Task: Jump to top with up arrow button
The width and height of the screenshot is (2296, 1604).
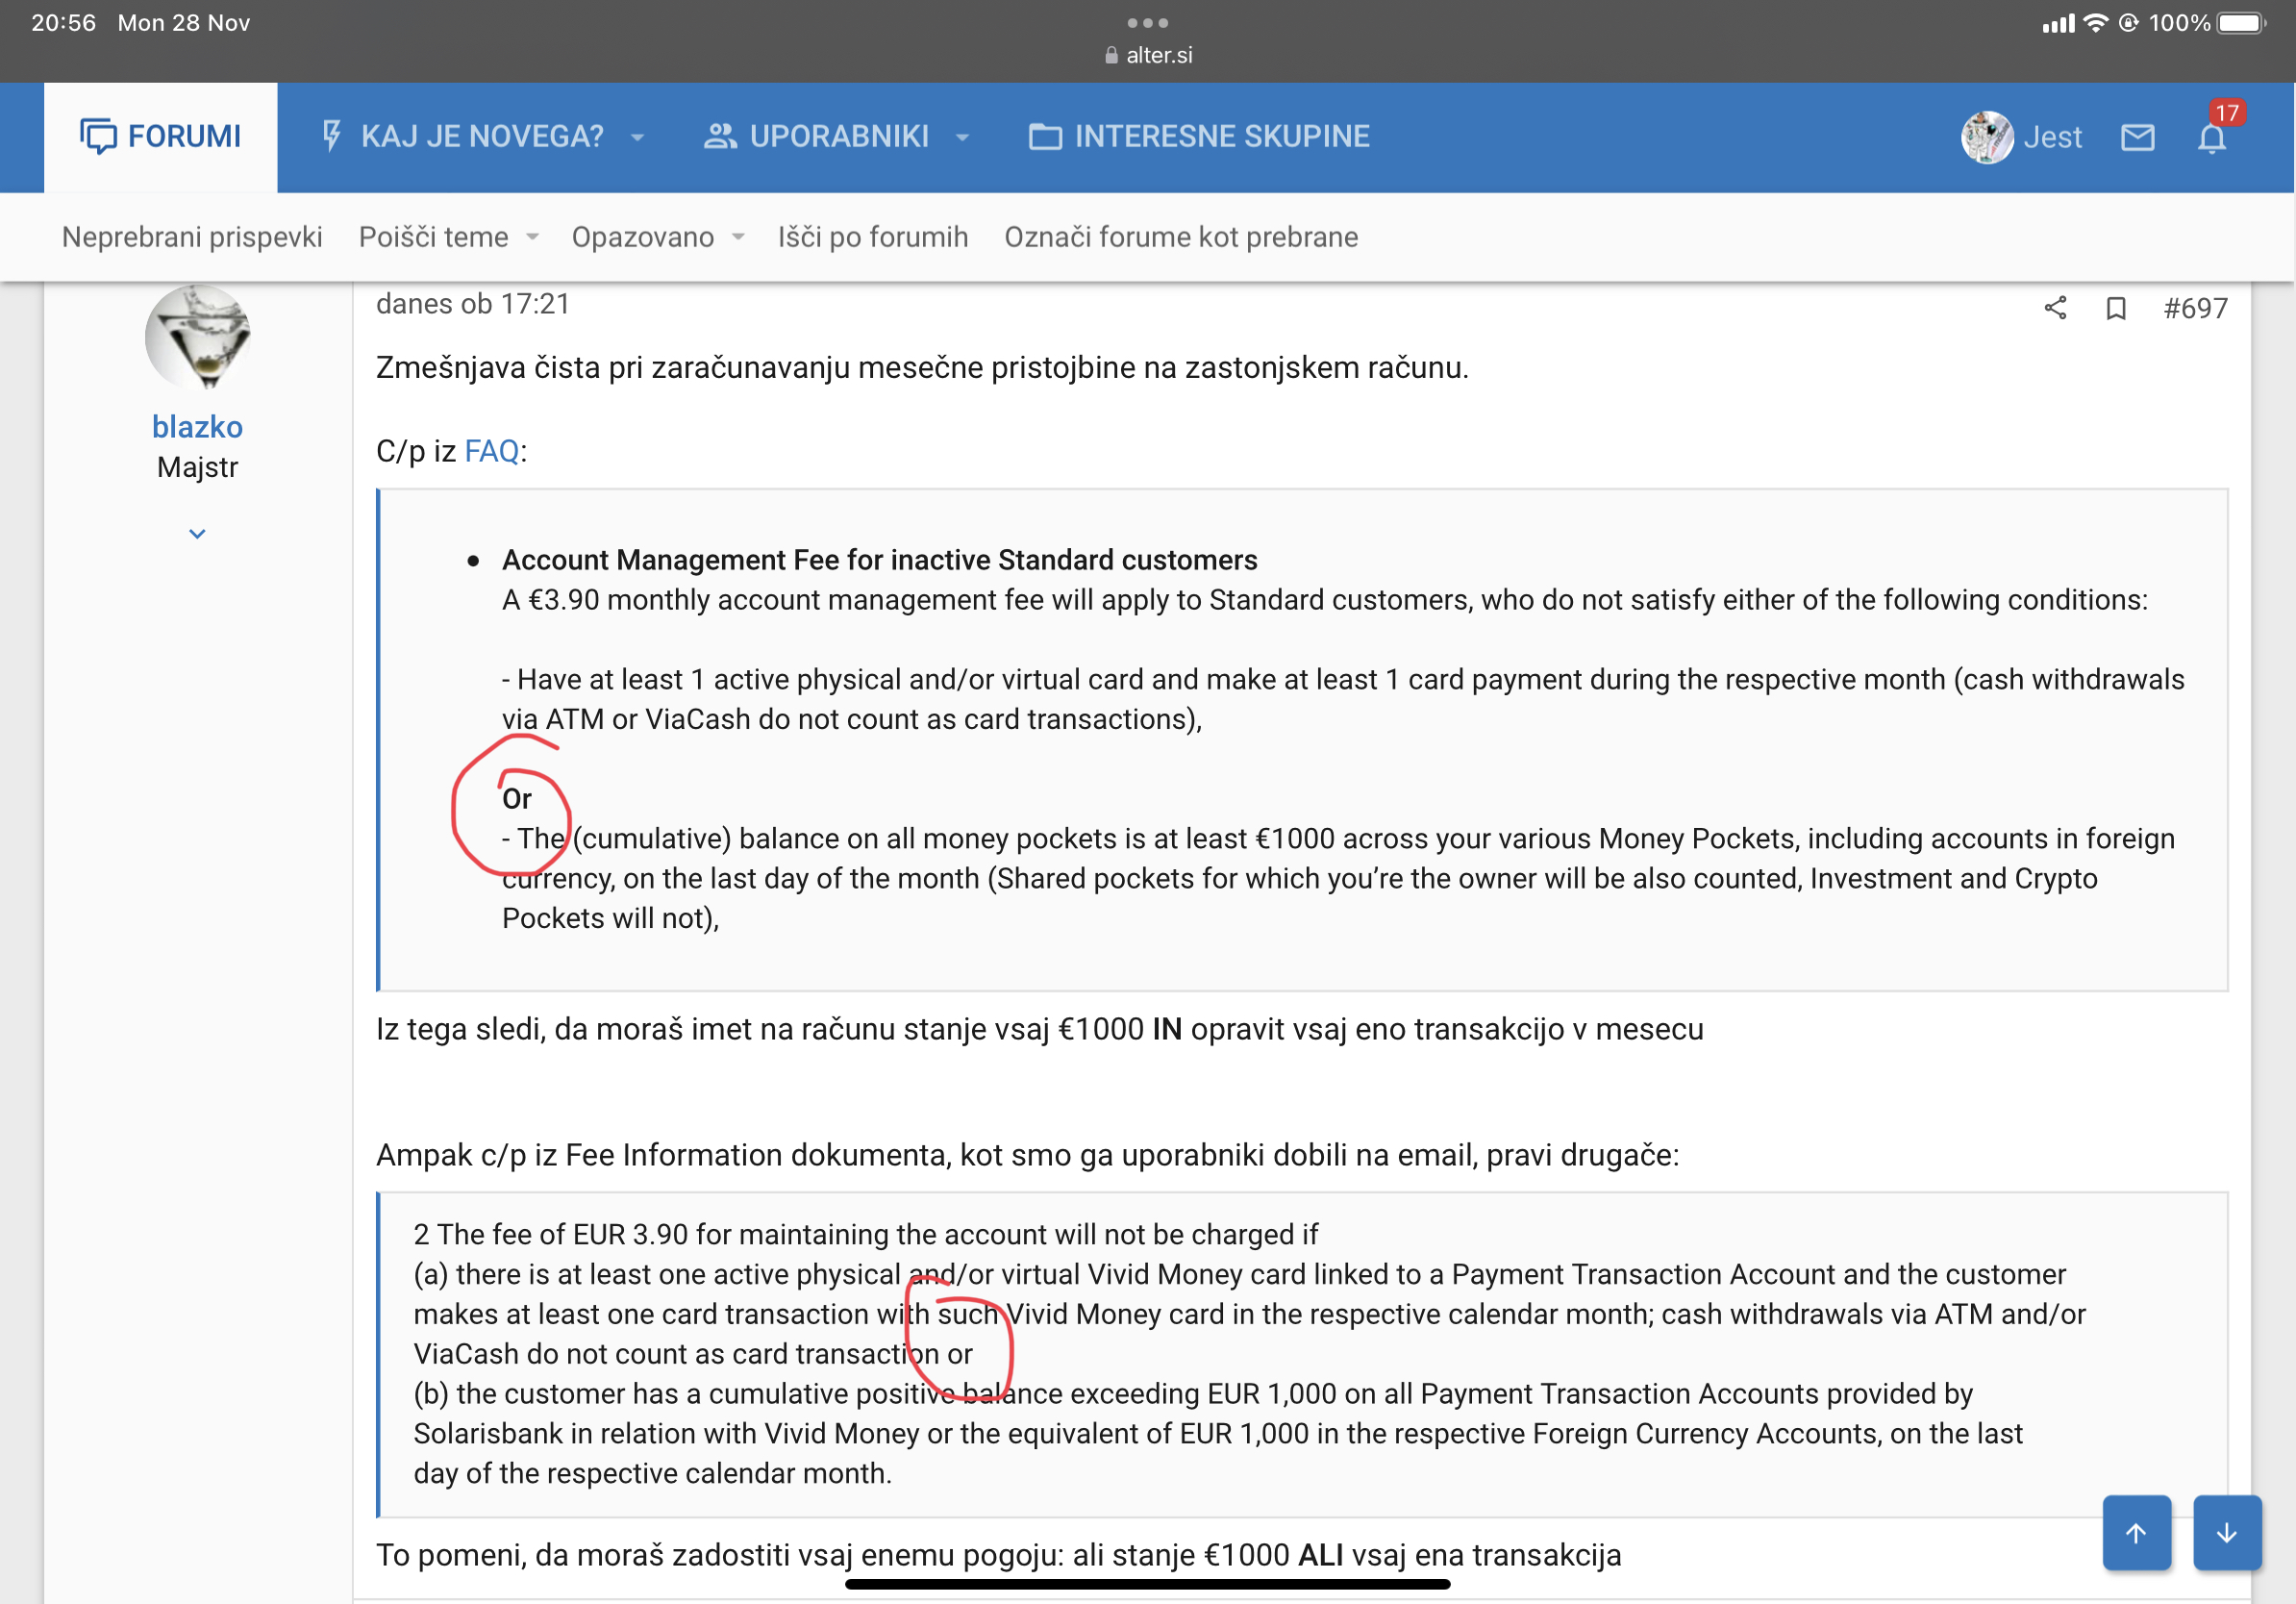Action: coord(2136,1532)
